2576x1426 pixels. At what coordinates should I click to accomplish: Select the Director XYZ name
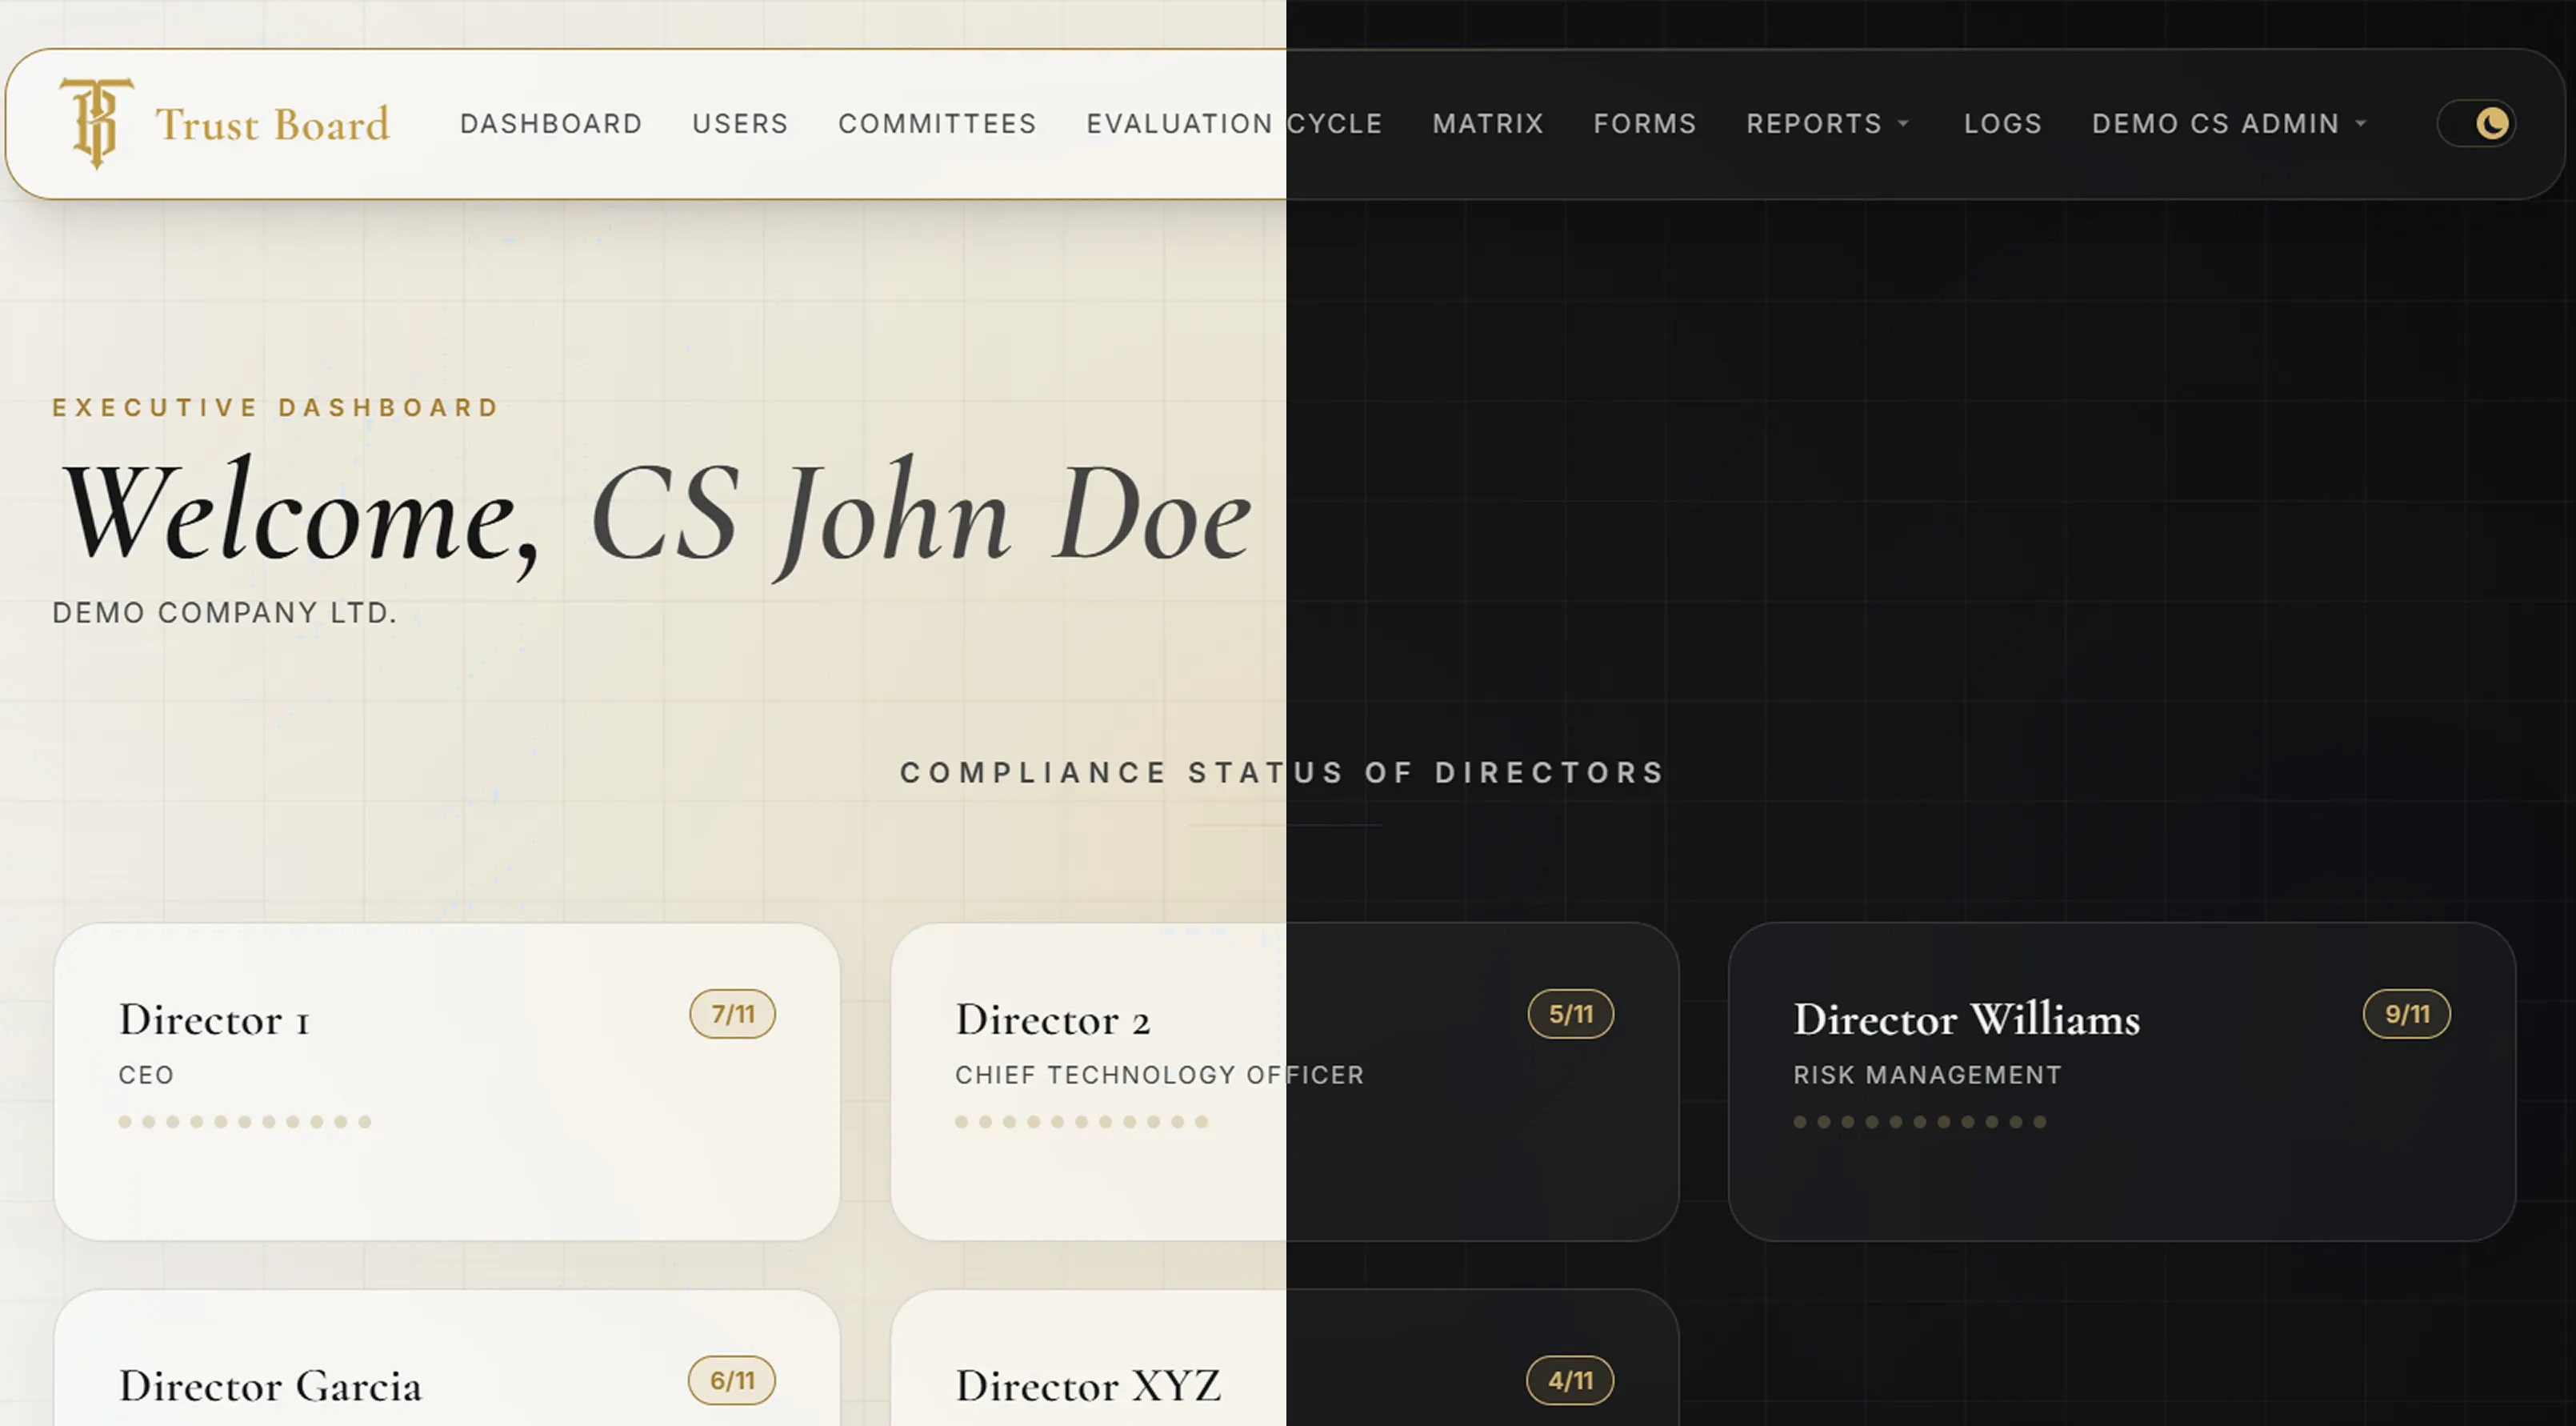pyautogui.click(x=1088, y=1386)
